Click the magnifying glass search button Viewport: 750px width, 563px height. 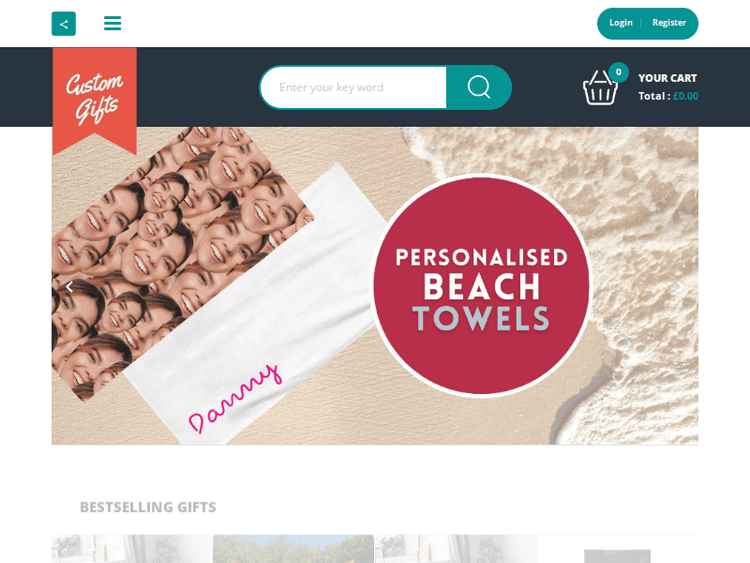pyautogui.click(x=479, y=87)
